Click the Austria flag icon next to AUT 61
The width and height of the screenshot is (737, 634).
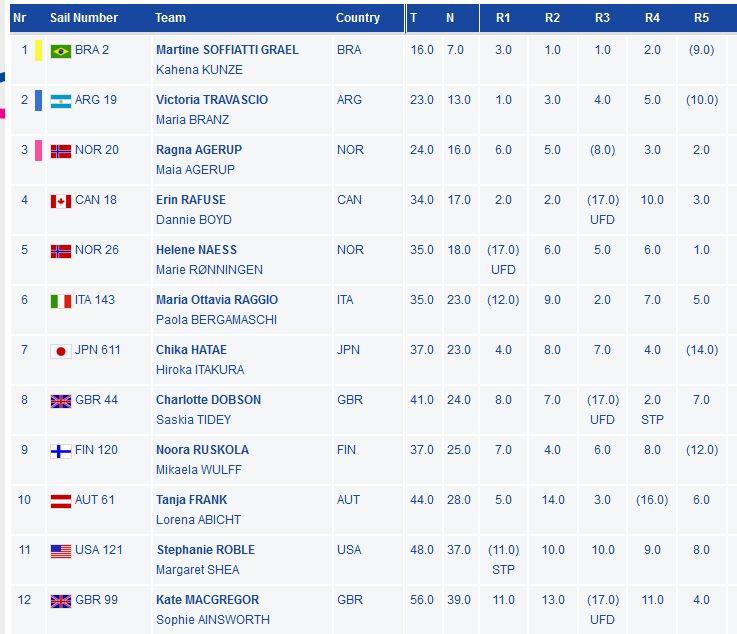click(61, 501)
